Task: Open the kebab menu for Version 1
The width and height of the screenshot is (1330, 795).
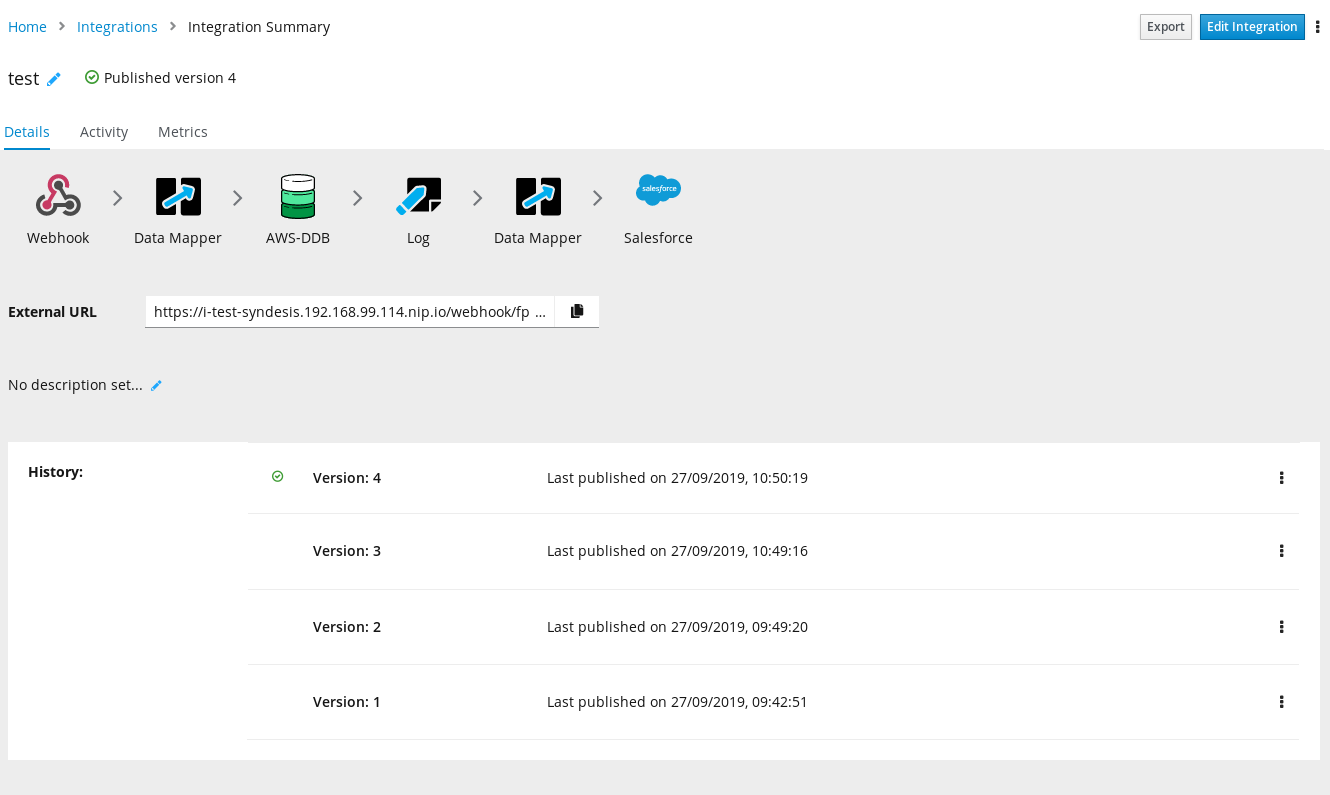Action: 1281,702
